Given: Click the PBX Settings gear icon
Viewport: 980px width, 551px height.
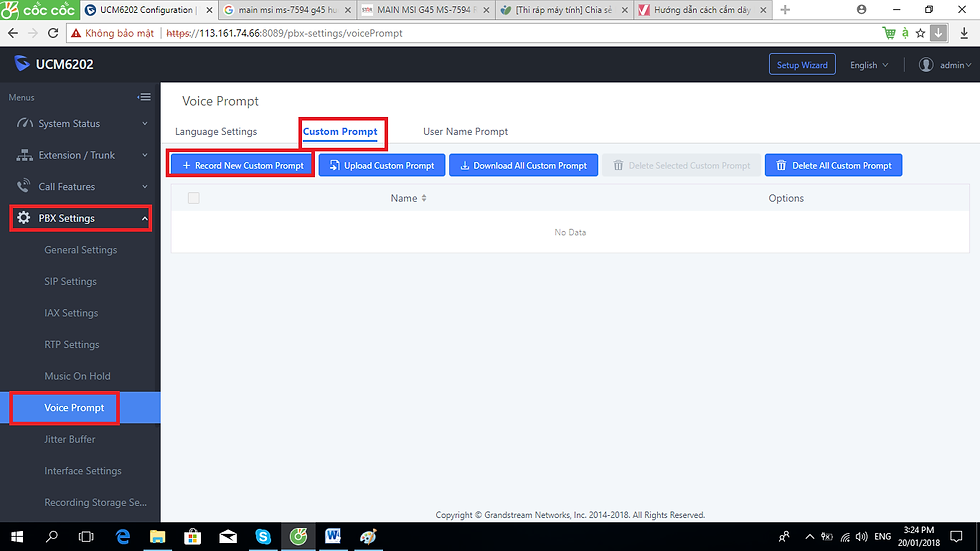Looking at the screenshot, I should 23,218.
